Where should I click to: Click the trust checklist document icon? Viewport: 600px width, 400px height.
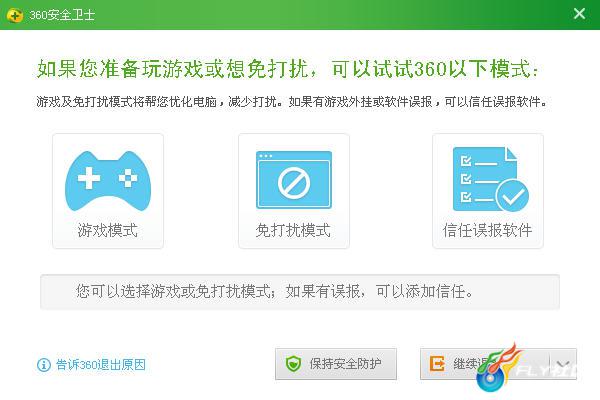[491, 179]
